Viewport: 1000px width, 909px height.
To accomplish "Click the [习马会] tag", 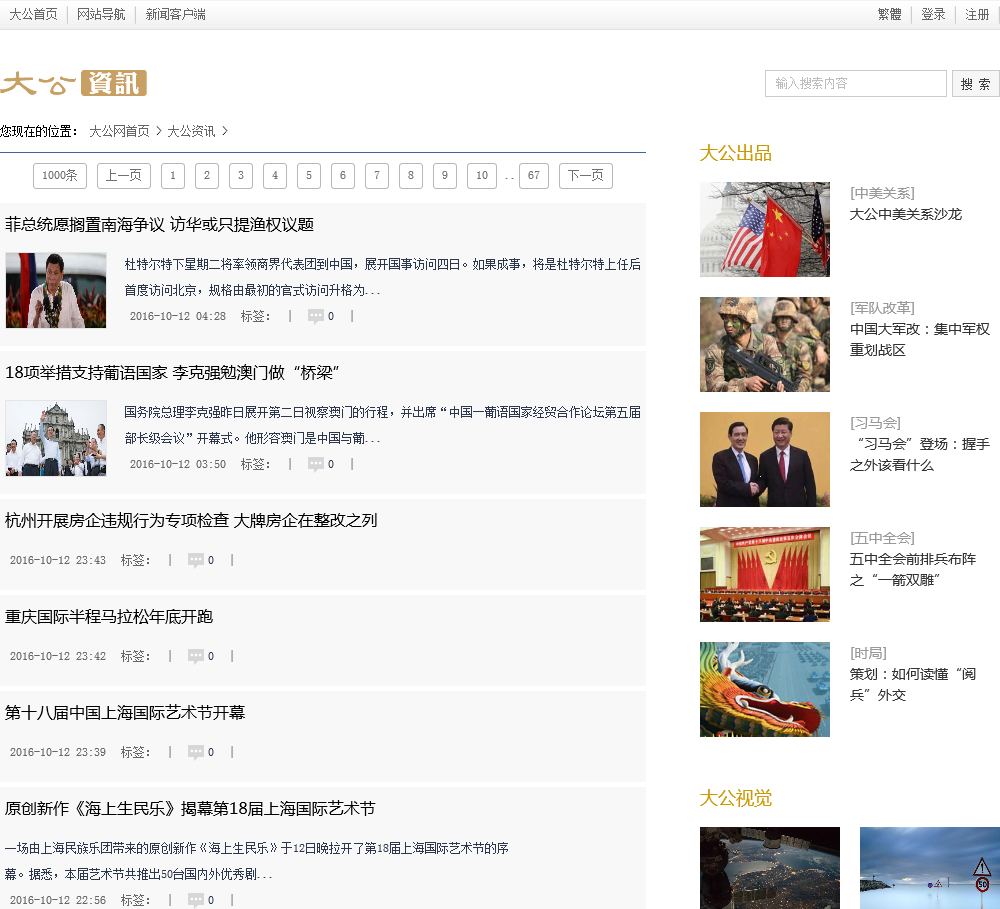I will point(875,423).
